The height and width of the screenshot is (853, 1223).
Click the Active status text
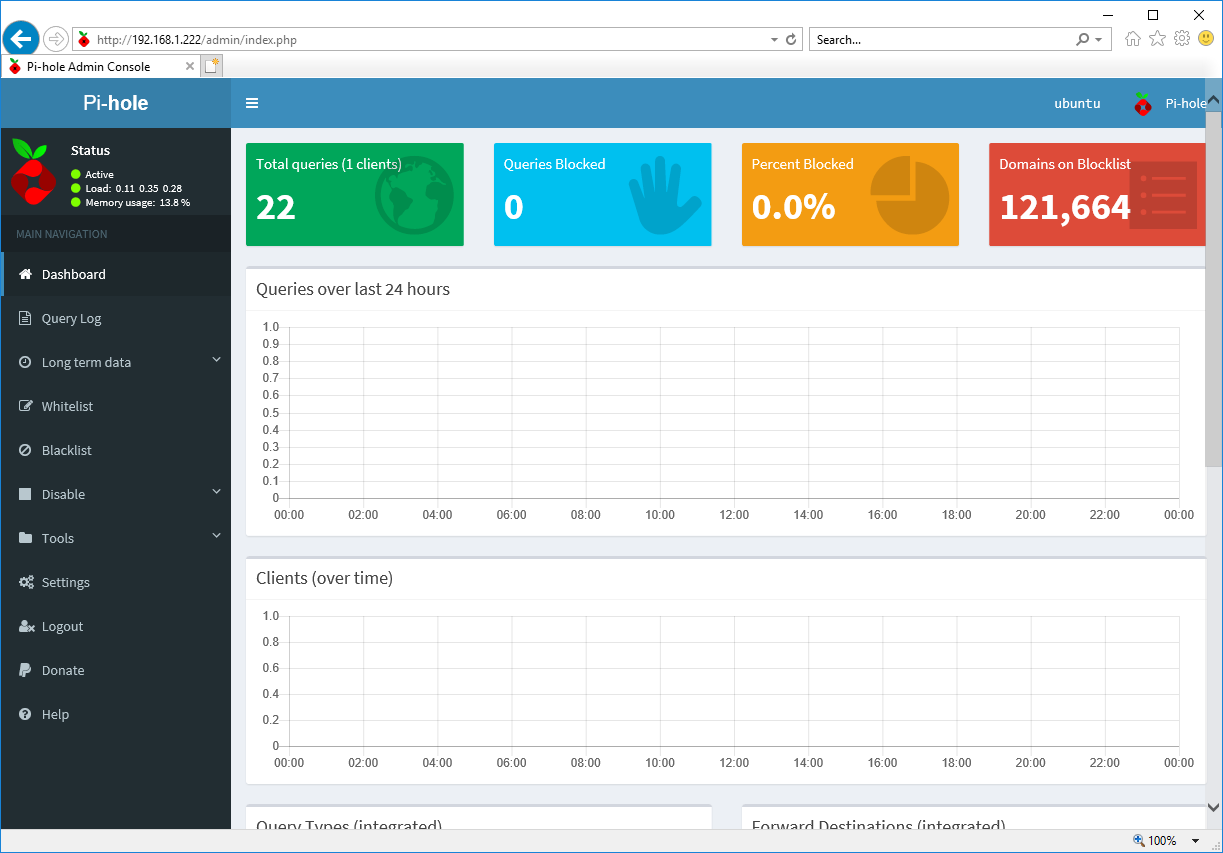coord(99,174)
